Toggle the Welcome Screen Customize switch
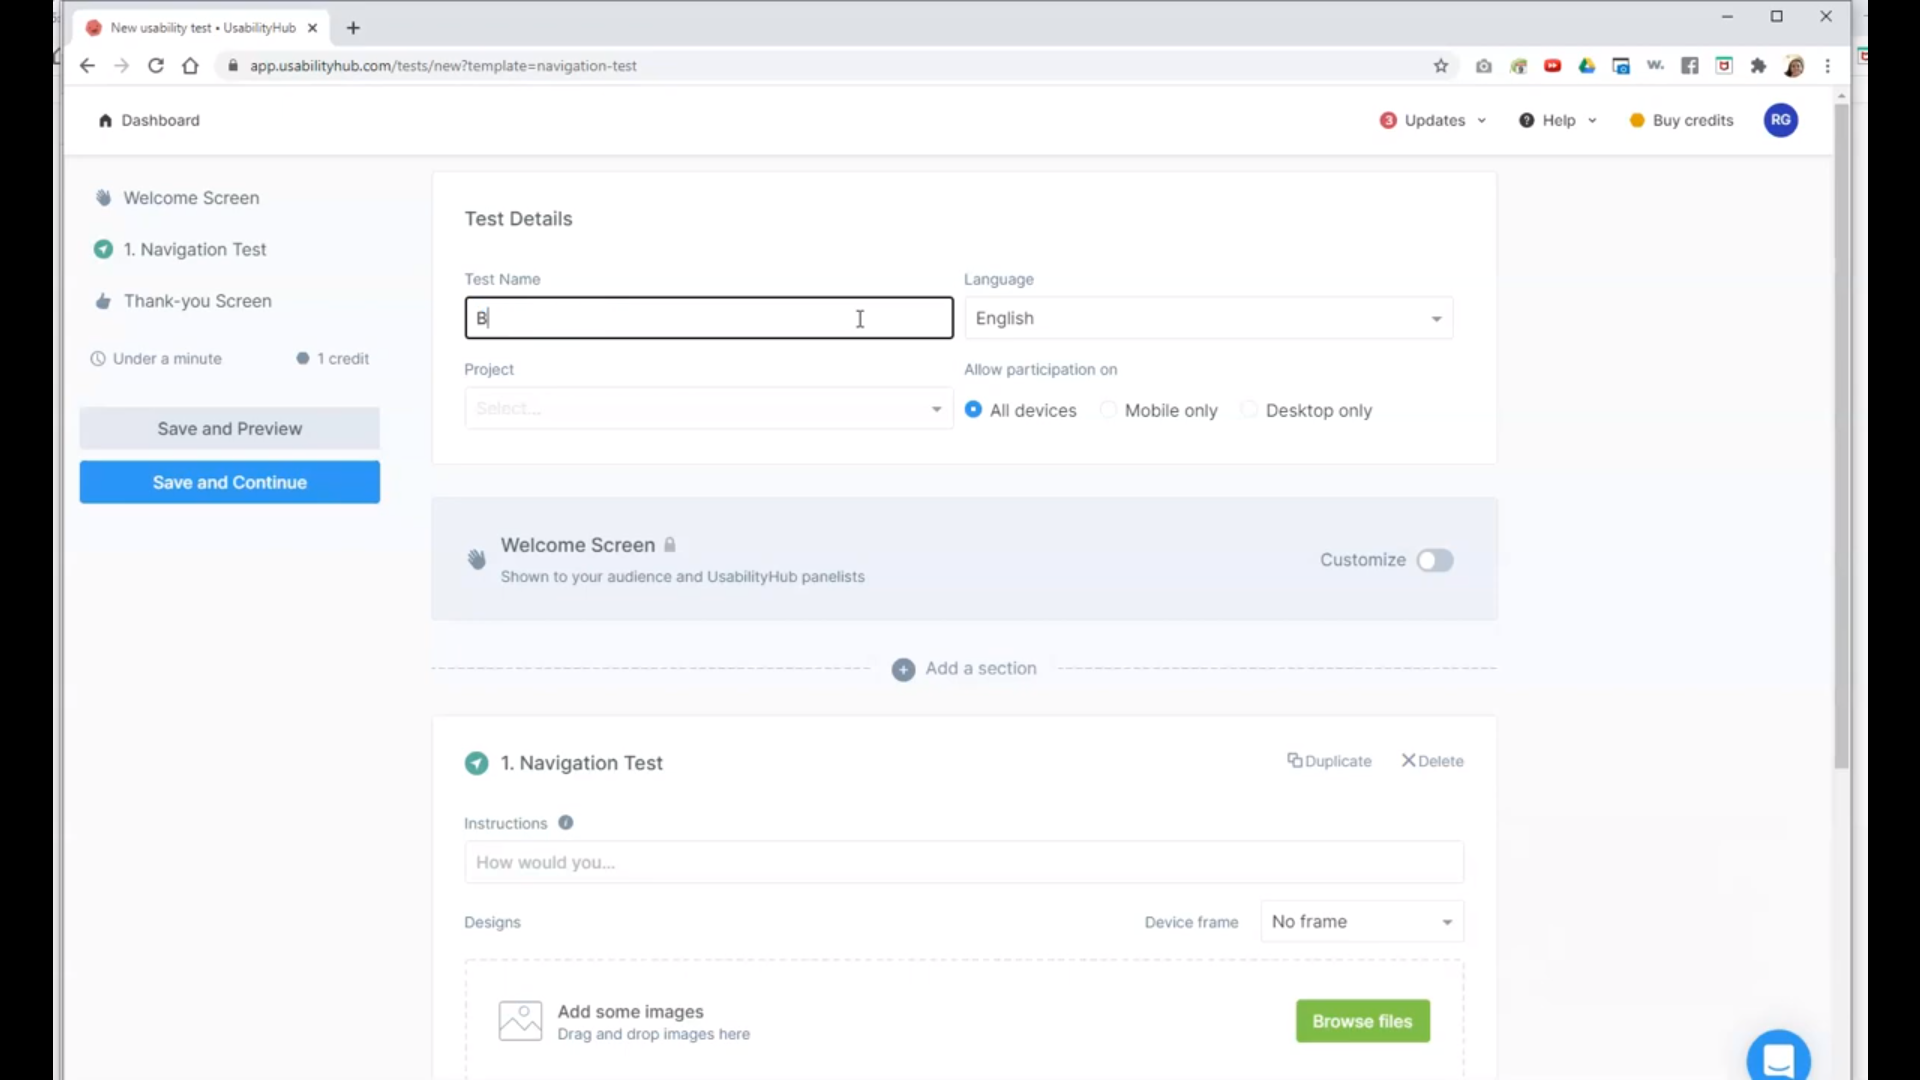 [1434, 561]
